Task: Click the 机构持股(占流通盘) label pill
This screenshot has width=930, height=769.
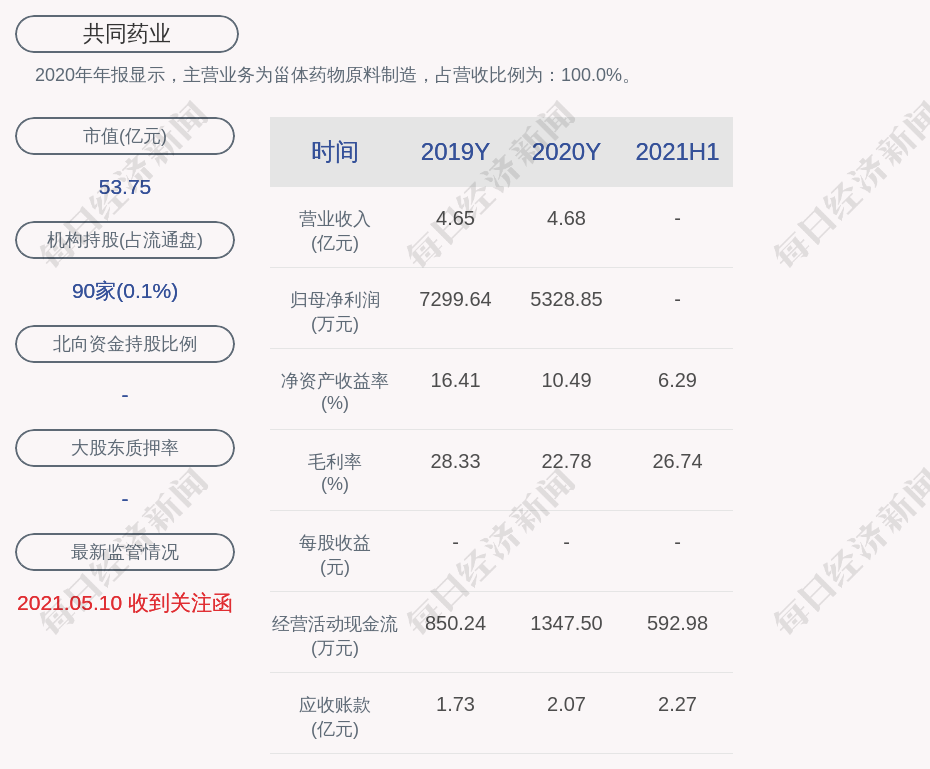Action: [x=125, y=240]
